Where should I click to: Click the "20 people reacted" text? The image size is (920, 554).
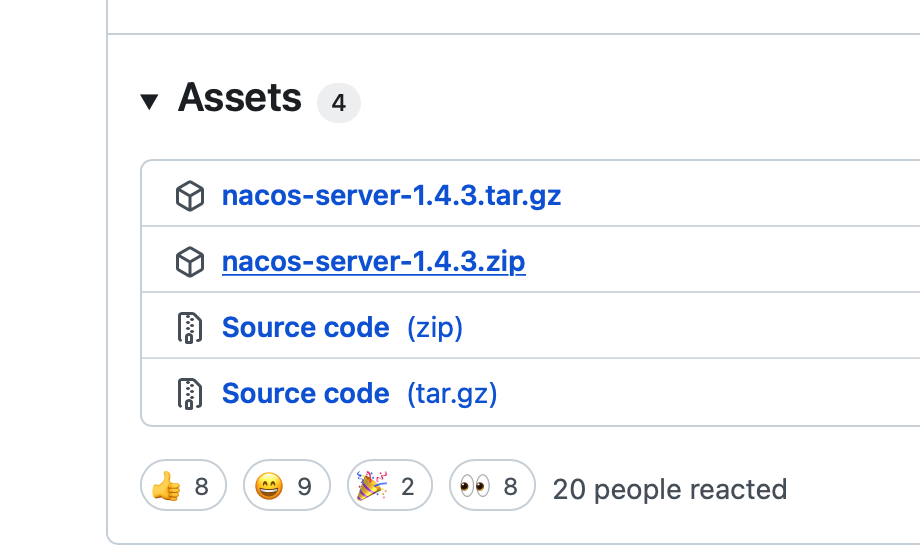pos(669,489)
